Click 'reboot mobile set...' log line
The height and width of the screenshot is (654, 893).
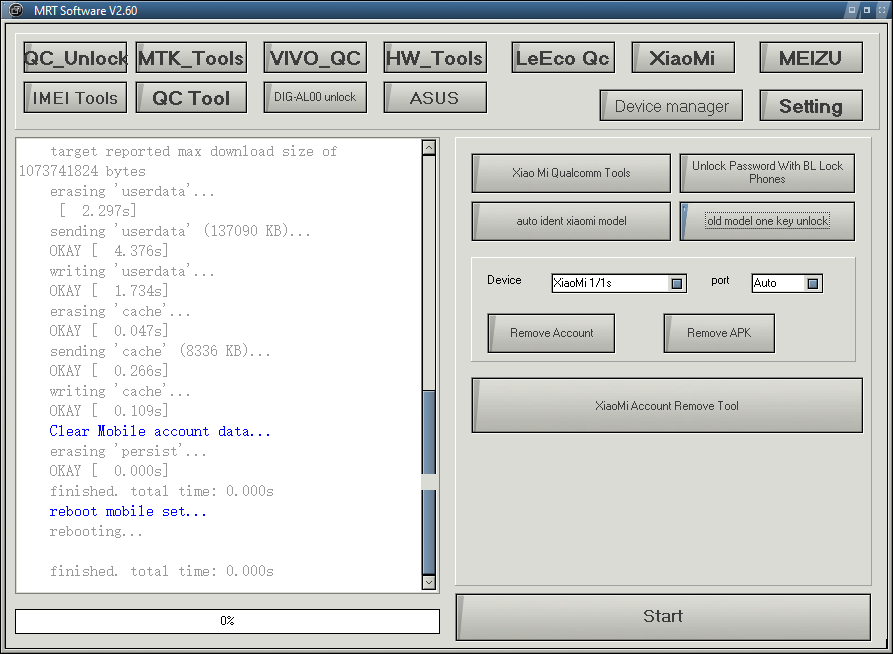[x=128, y=511]
